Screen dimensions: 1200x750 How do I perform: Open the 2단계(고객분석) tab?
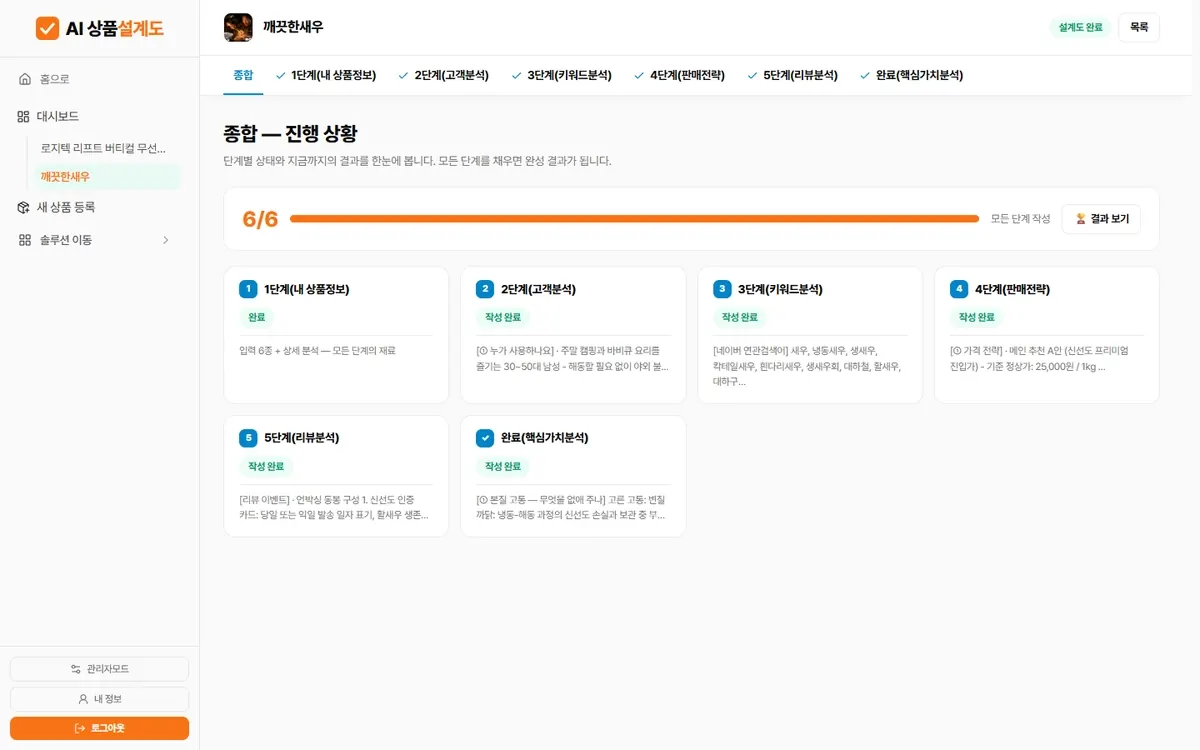[x=443, y=75]
